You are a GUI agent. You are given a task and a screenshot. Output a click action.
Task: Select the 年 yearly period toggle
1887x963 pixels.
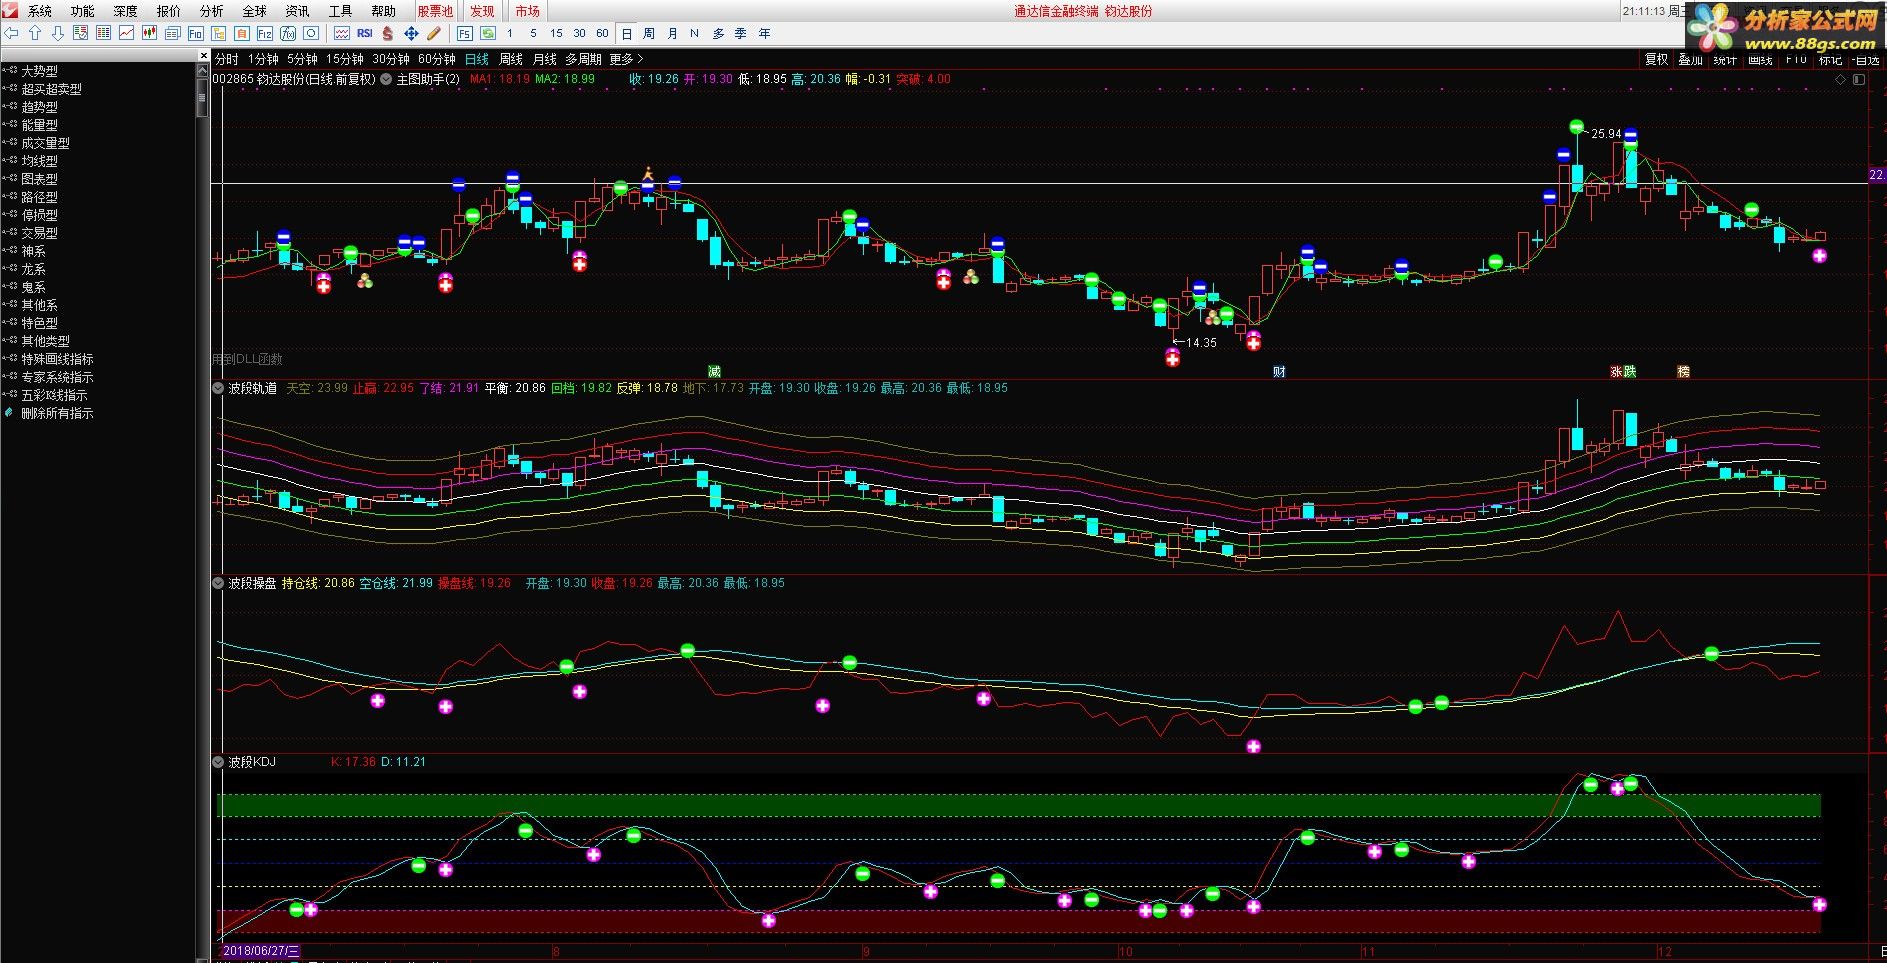[765, 33]
